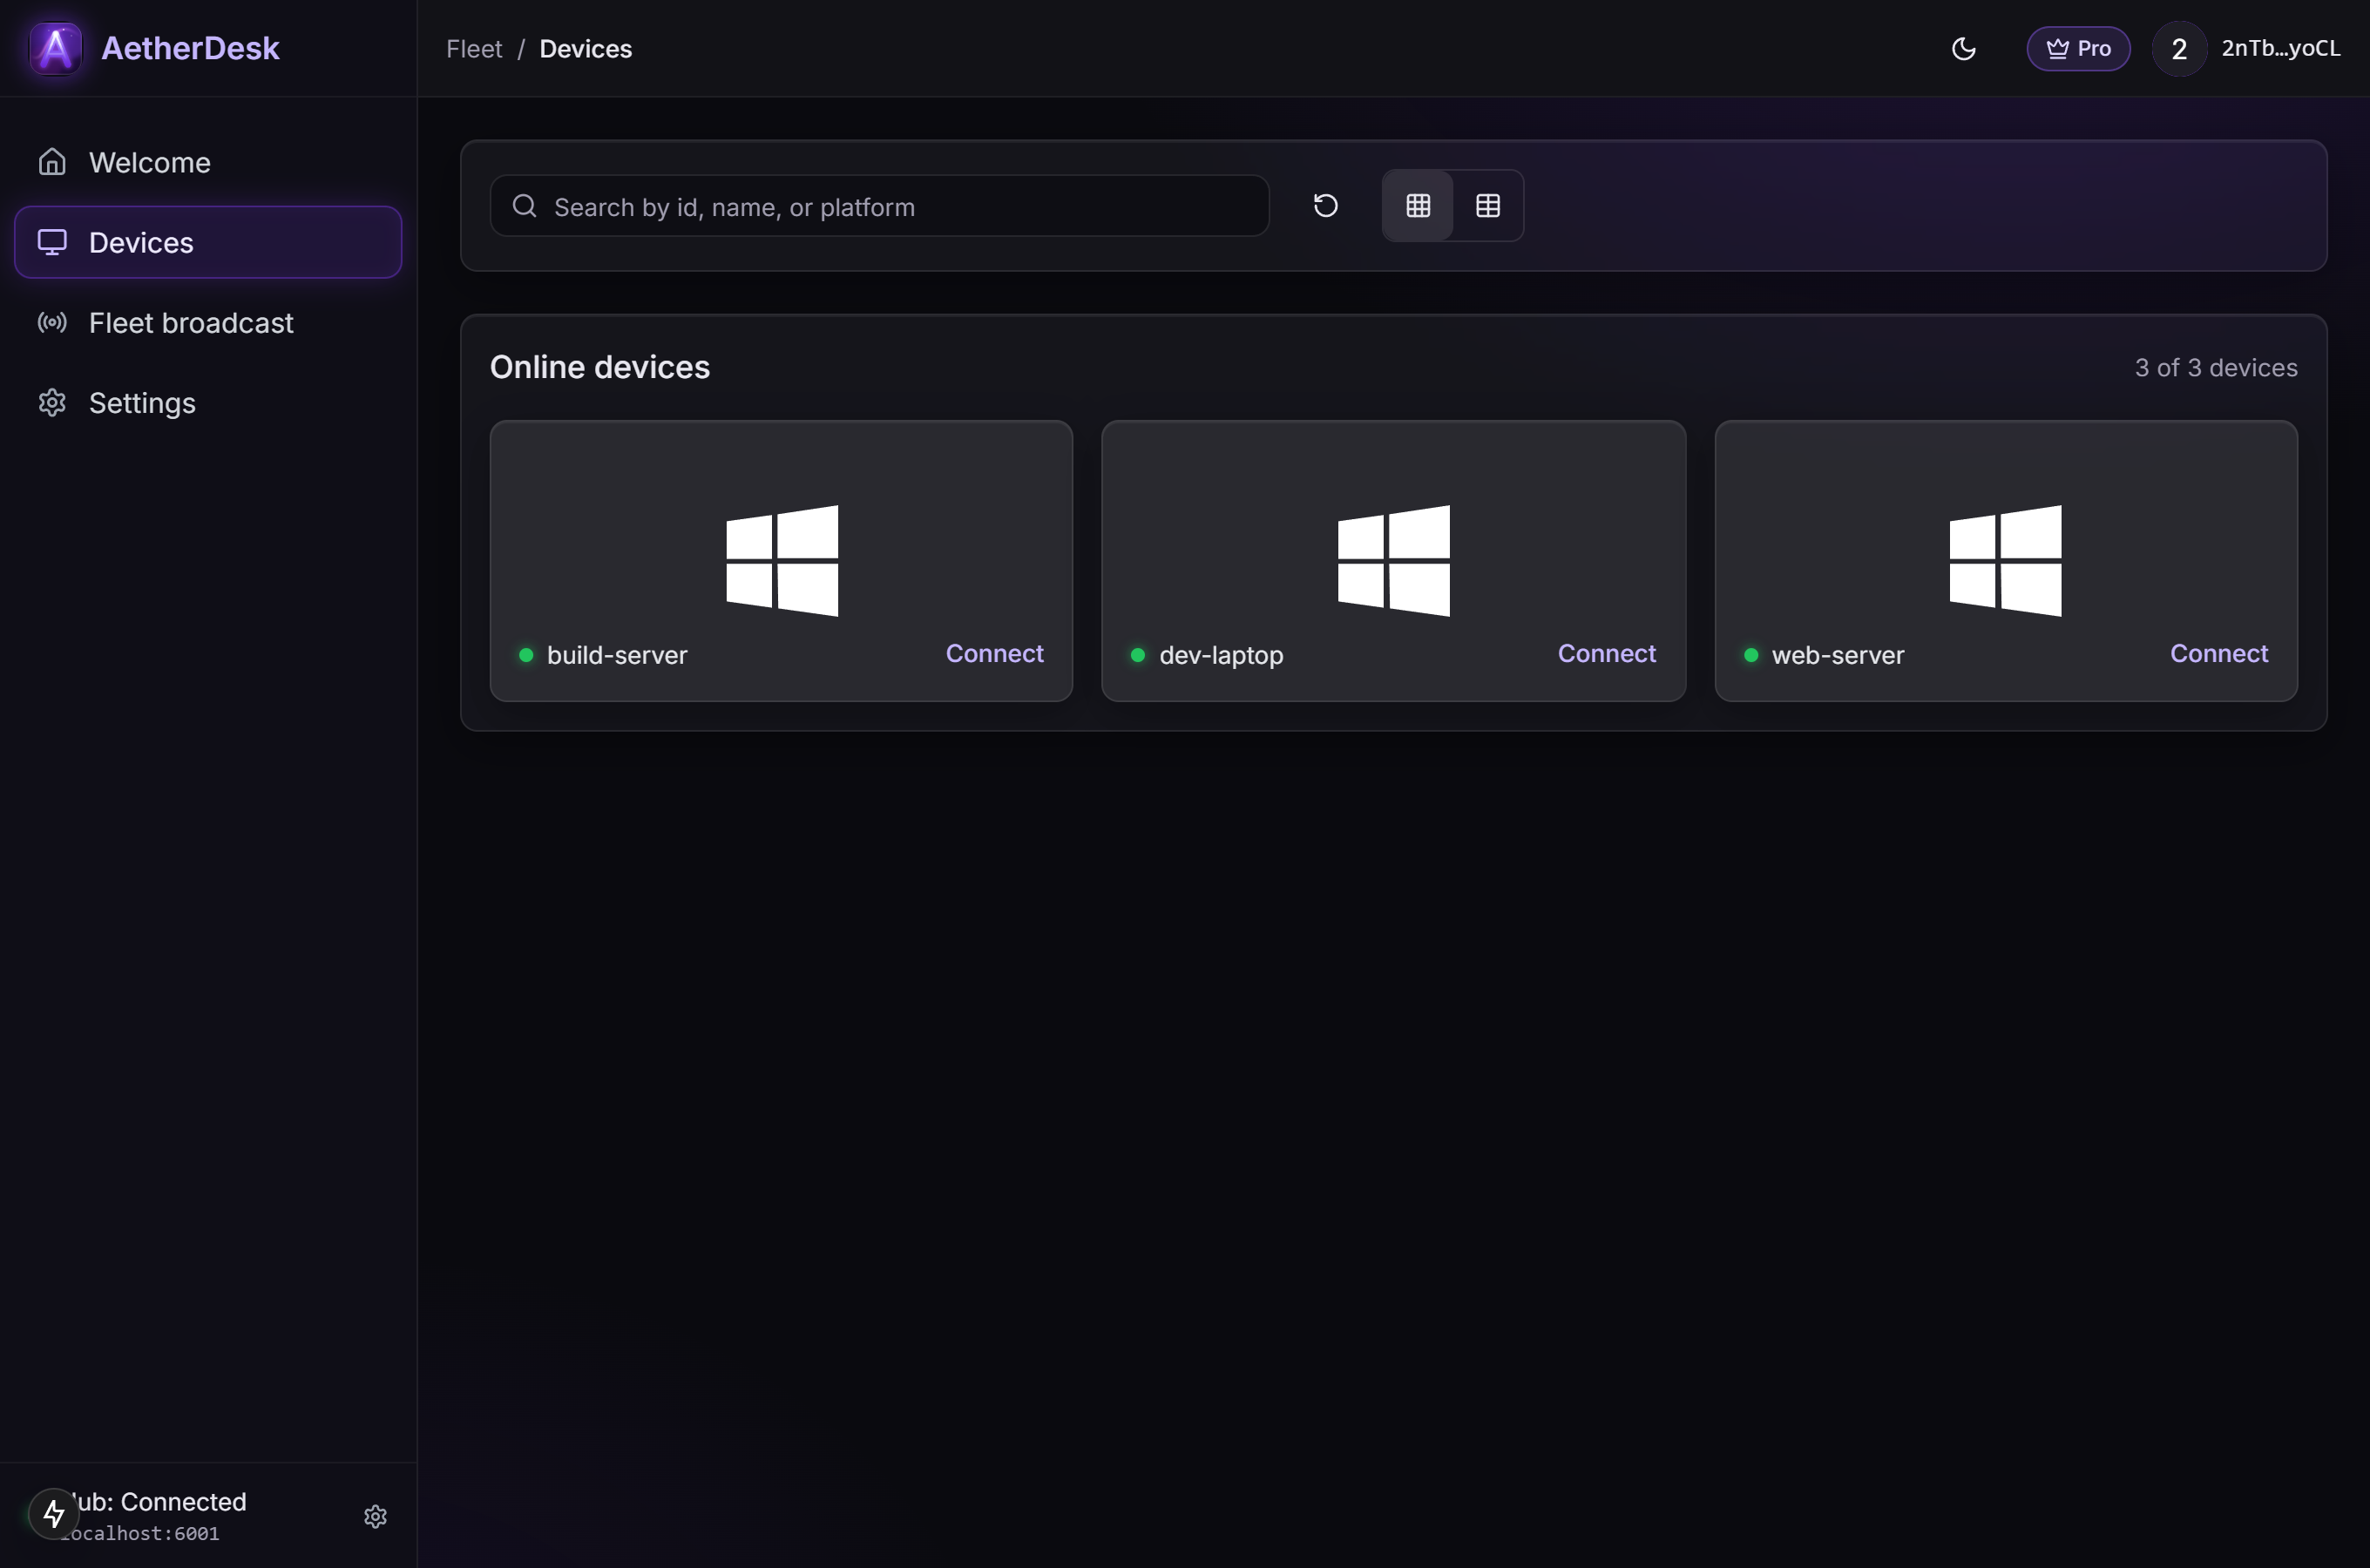The height and width of the screenshot is (1568, 2370).
Task: Connect to dev-laptop
Action: (x=1607, y=653)
